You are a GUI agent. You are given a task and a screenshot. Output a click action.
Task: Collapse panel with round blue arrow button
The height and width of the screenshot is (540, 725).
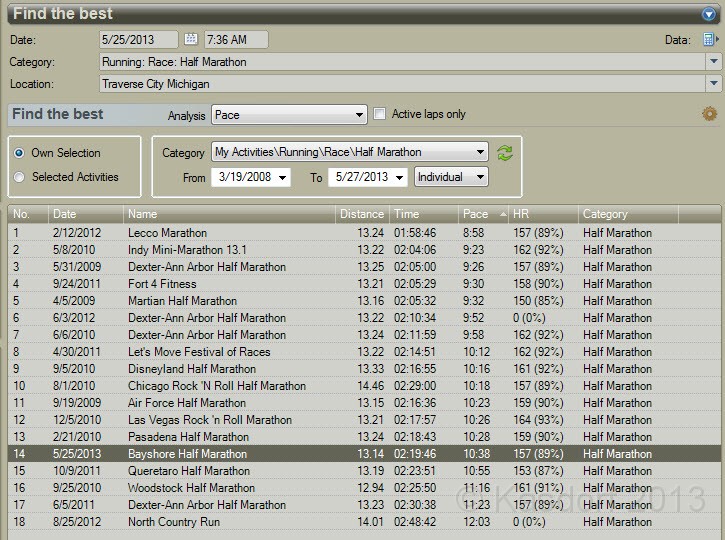[x=710, y=14]
